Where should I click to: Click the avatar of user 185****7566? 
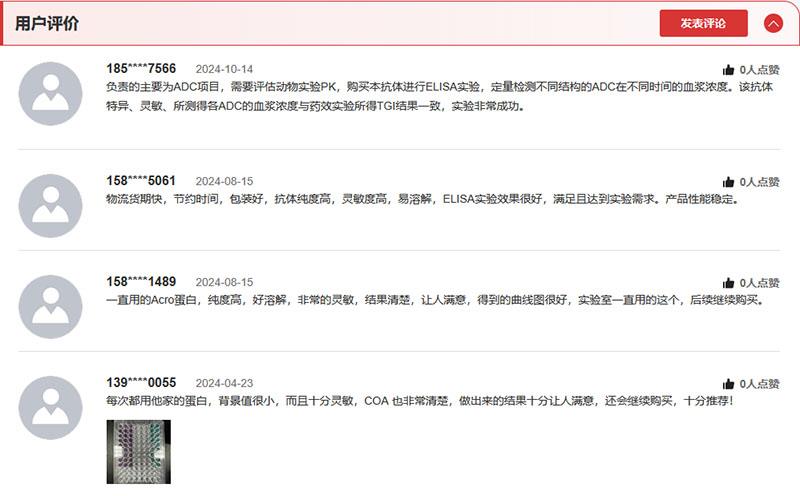(51, 94)
